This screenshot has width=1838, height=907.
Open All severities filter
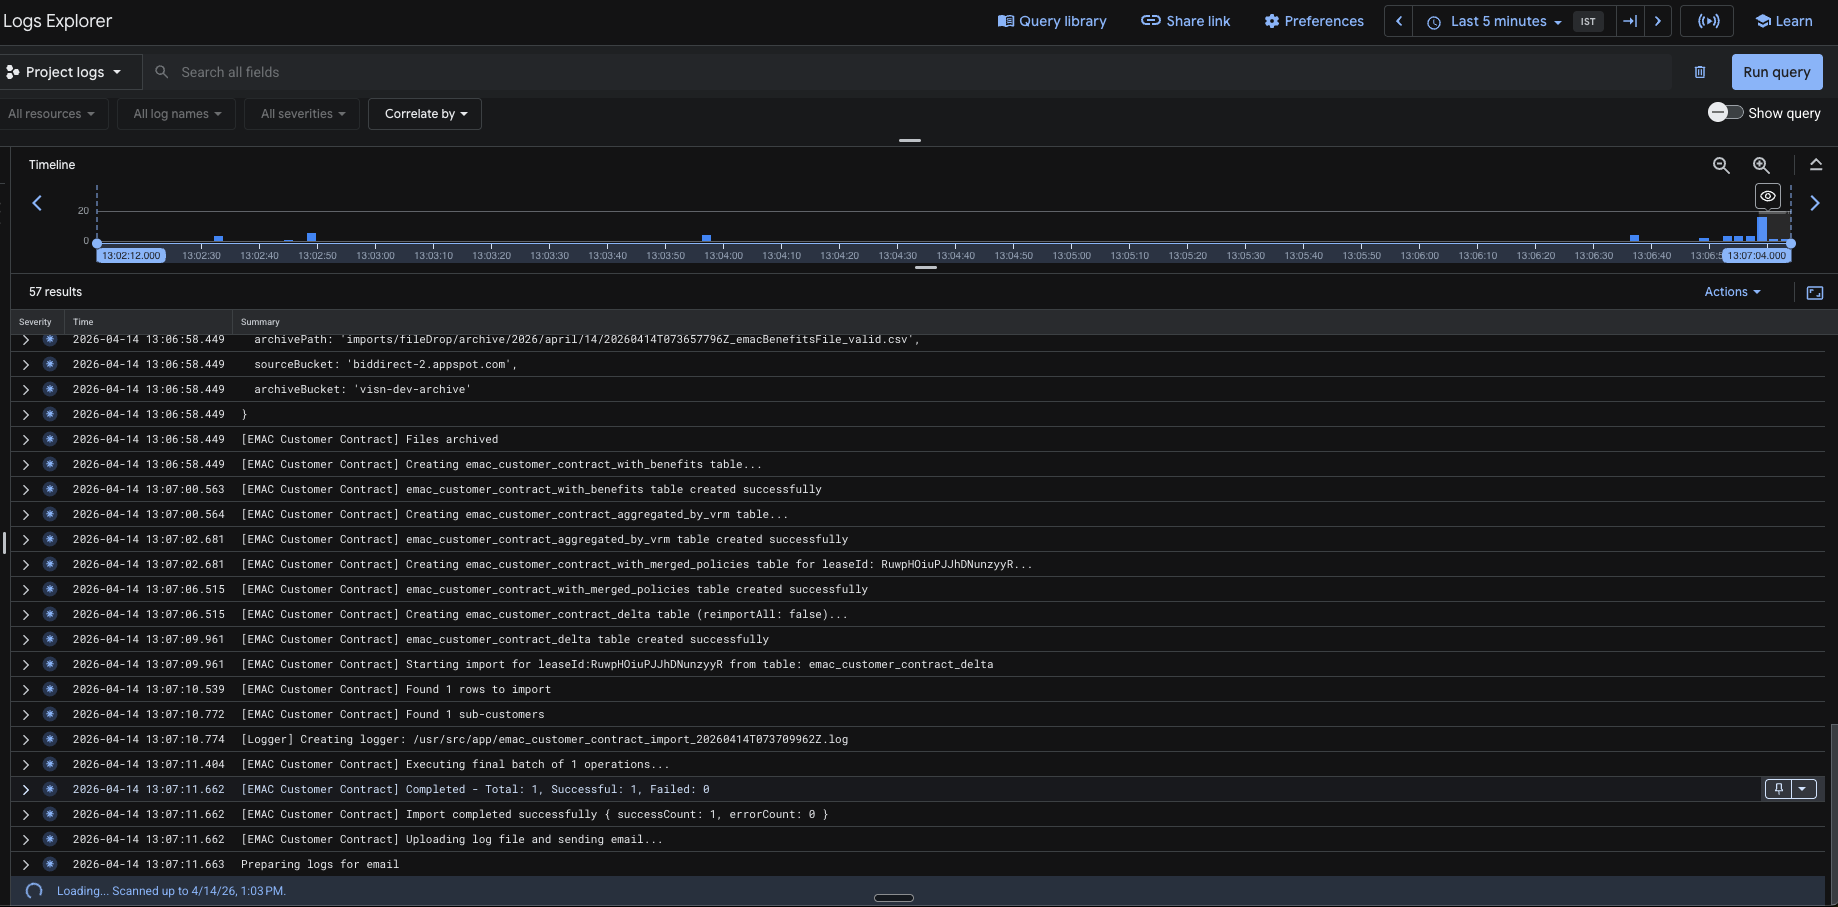tap(303, 114)
